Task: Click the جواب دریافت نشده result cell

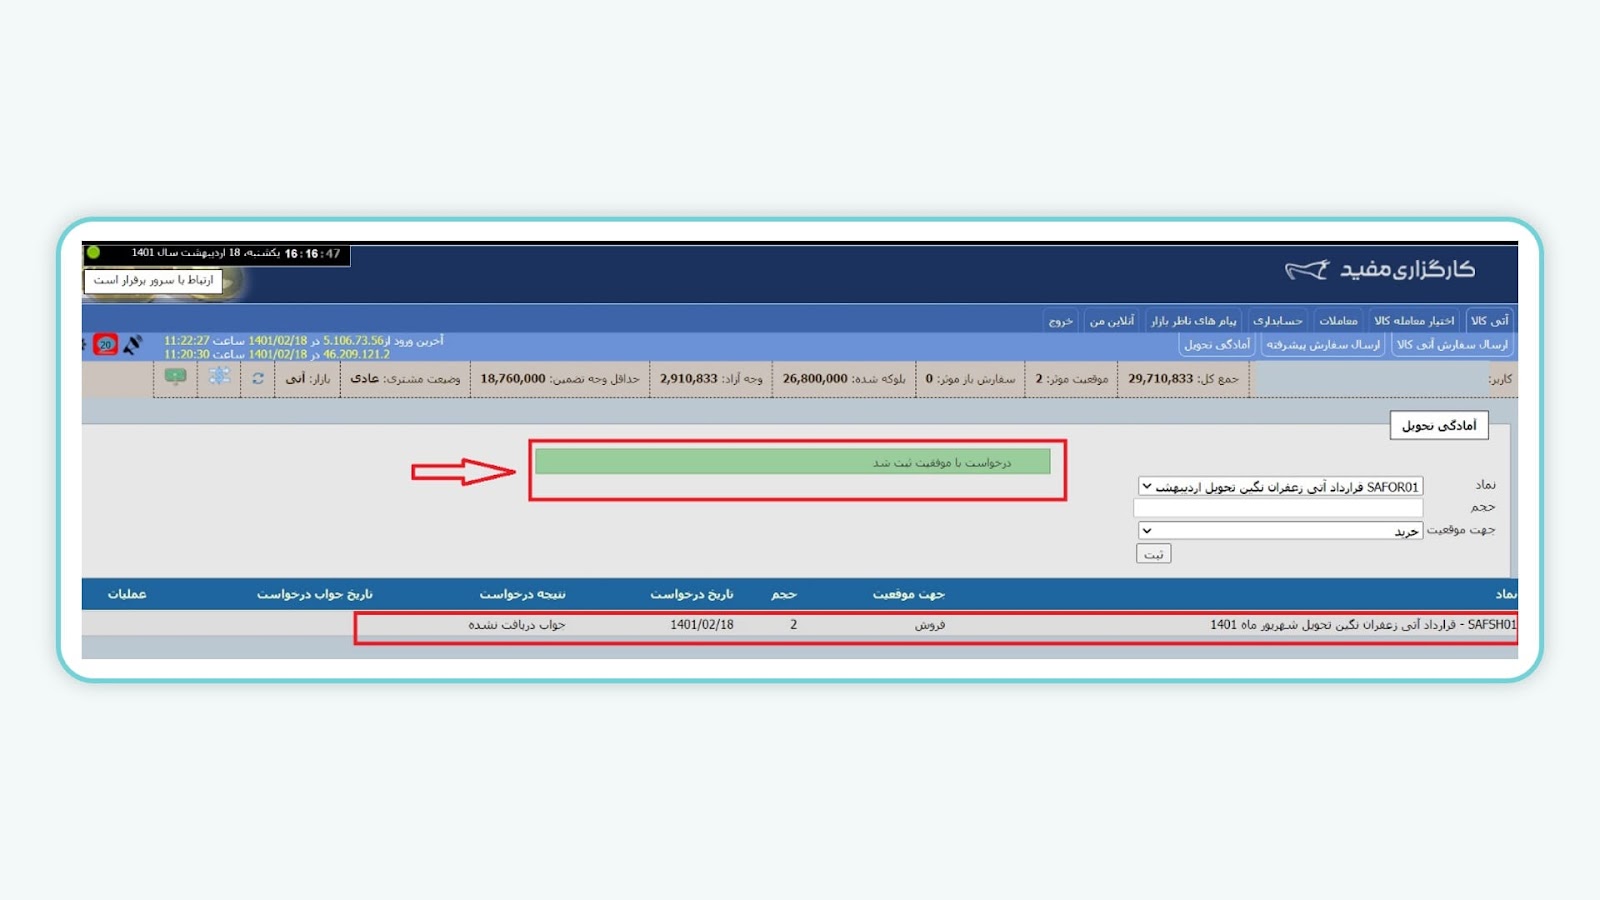Action: [517, 625]
